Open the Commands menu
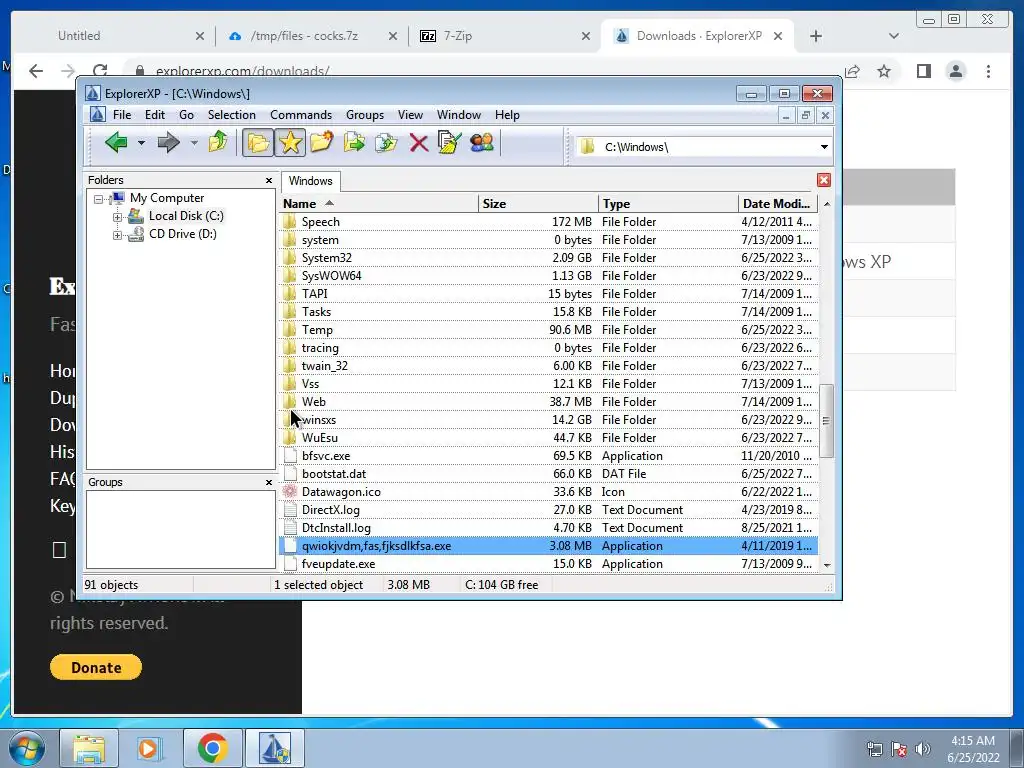Viewport: 1024px width, 768px height. click(301, 115)
